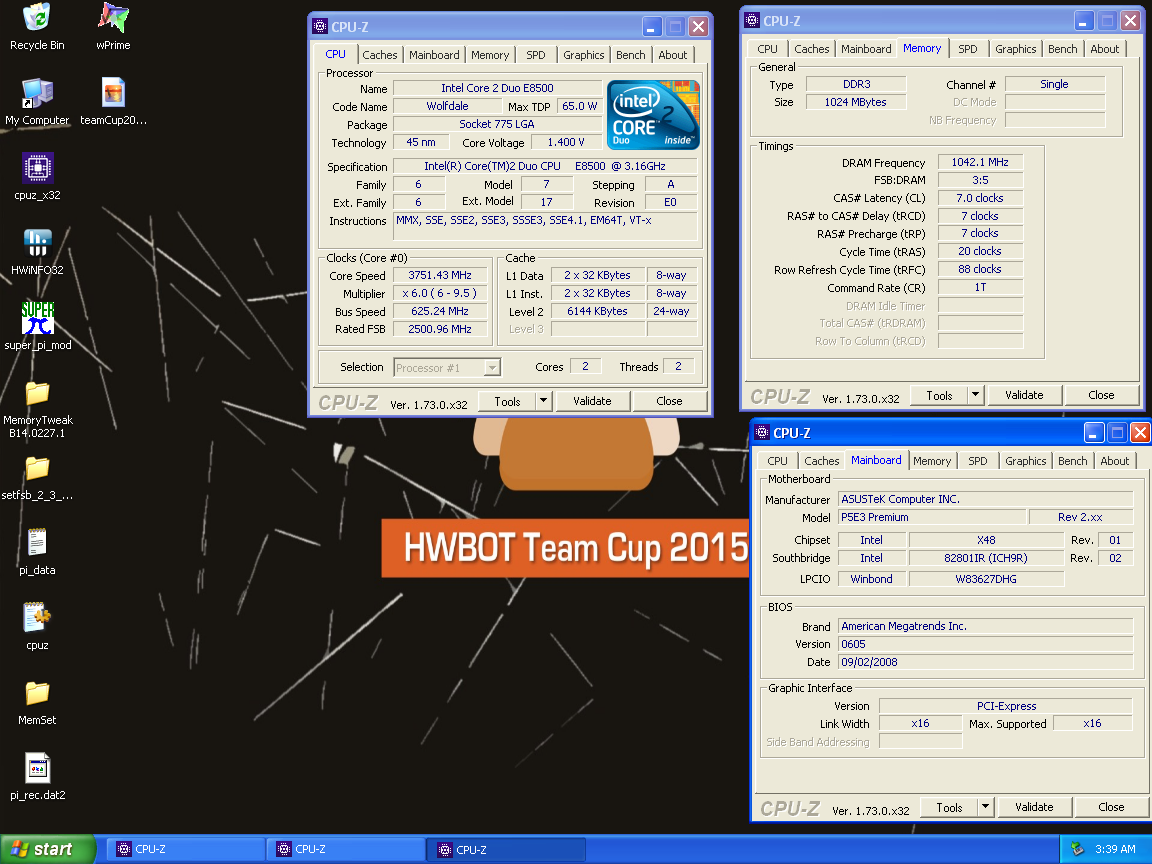
Task: Click the Intel Core 2 Duo logo
Action: (653, 115)
